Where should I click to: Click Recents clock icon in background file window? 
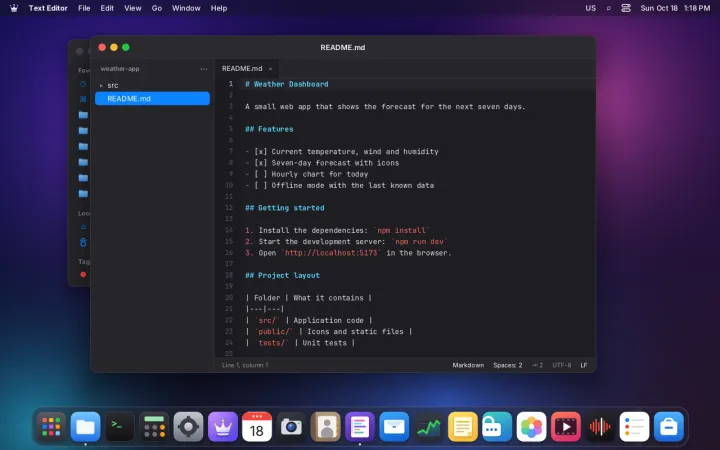tap(83, 84)
